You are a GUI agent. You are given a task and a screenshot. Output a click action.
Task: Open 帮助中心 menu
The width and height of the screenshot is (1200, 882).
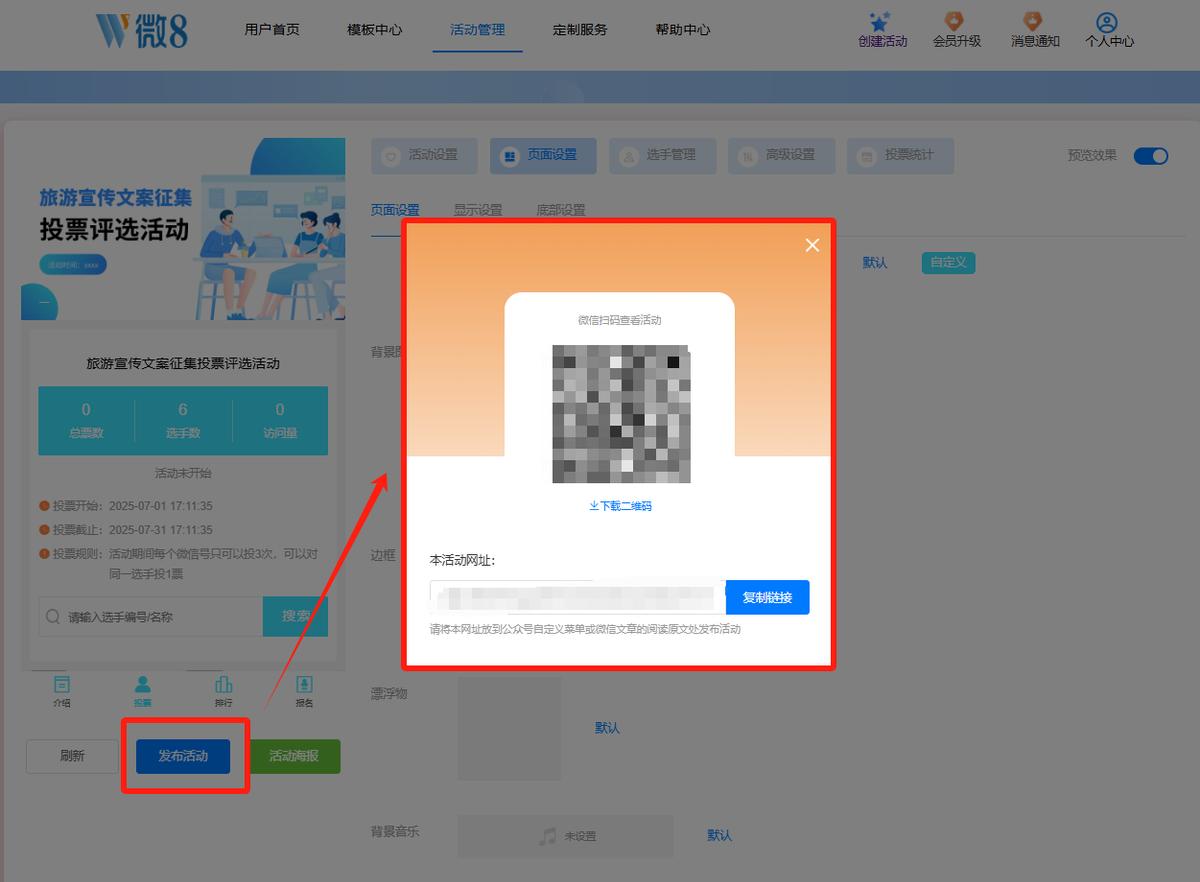tap(683, 30)
